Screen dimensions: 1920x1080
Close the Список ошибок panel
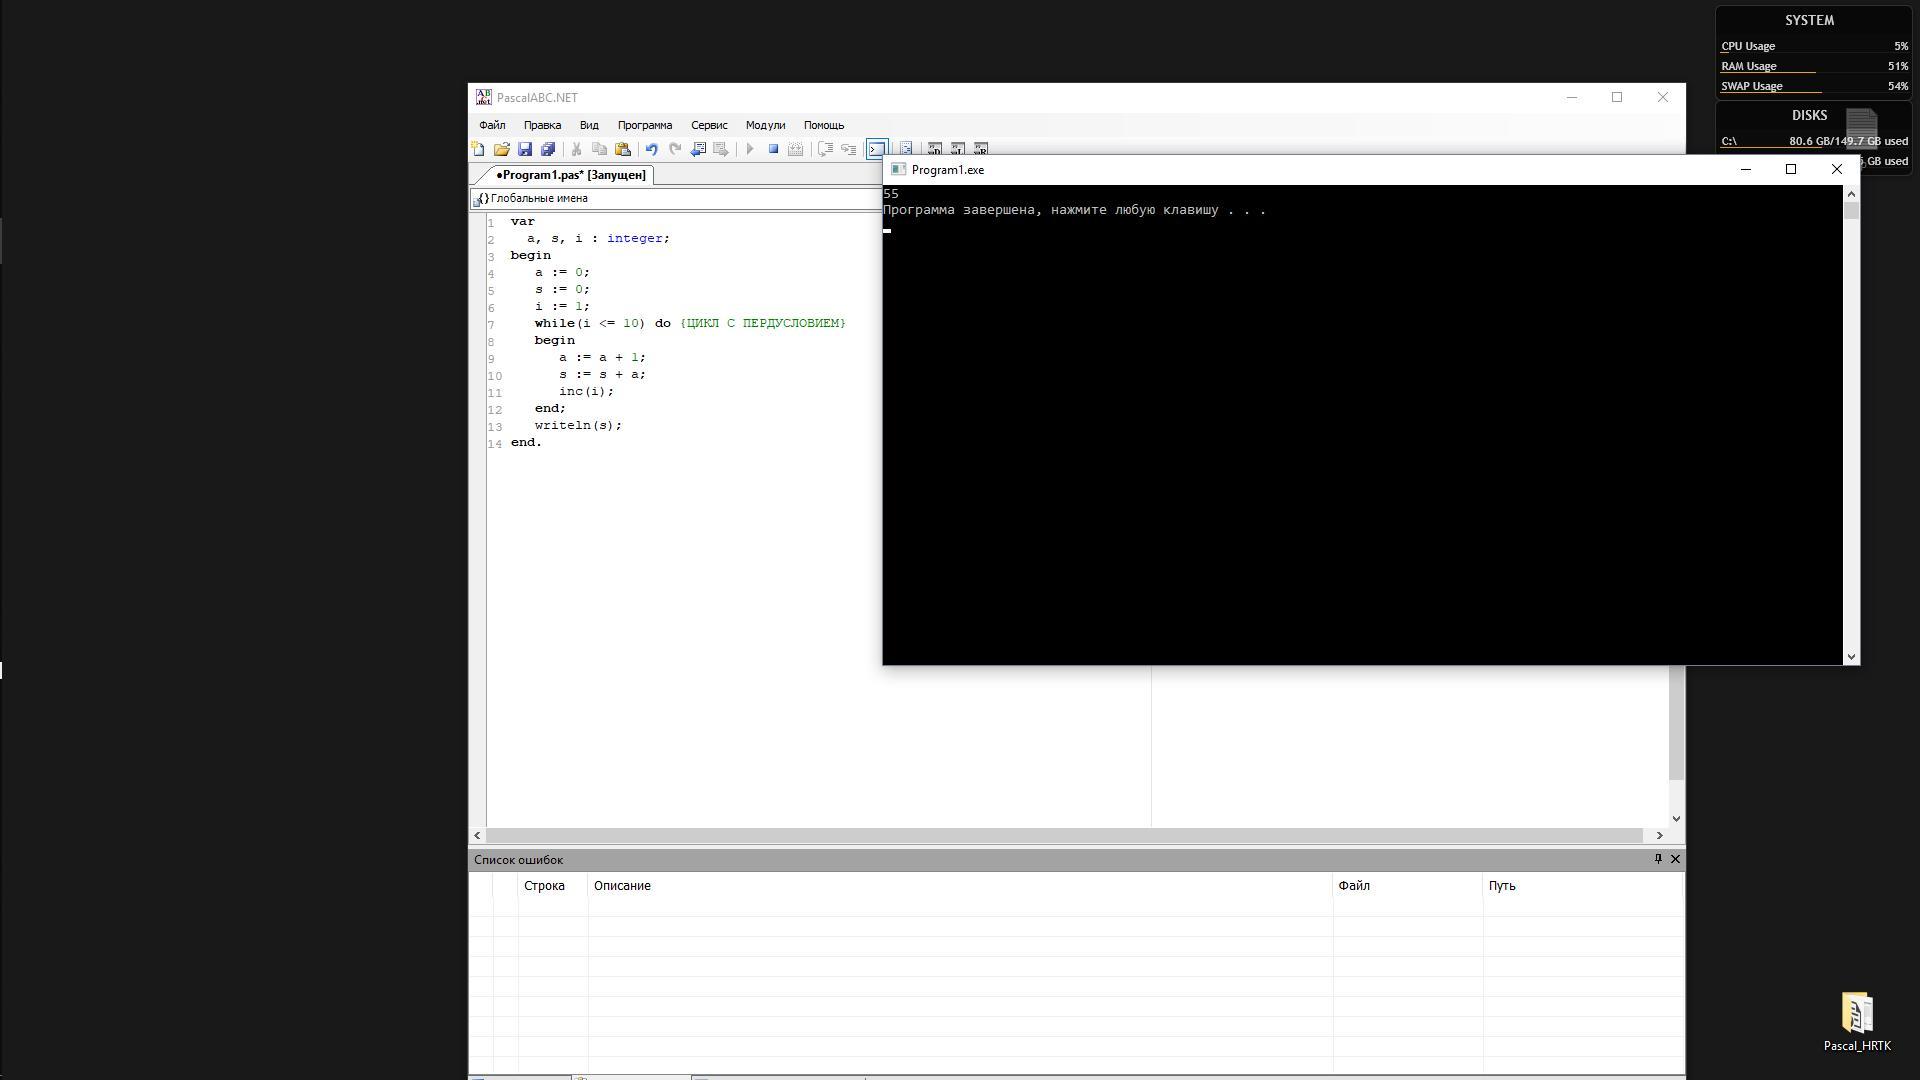tap(1675, 859)
